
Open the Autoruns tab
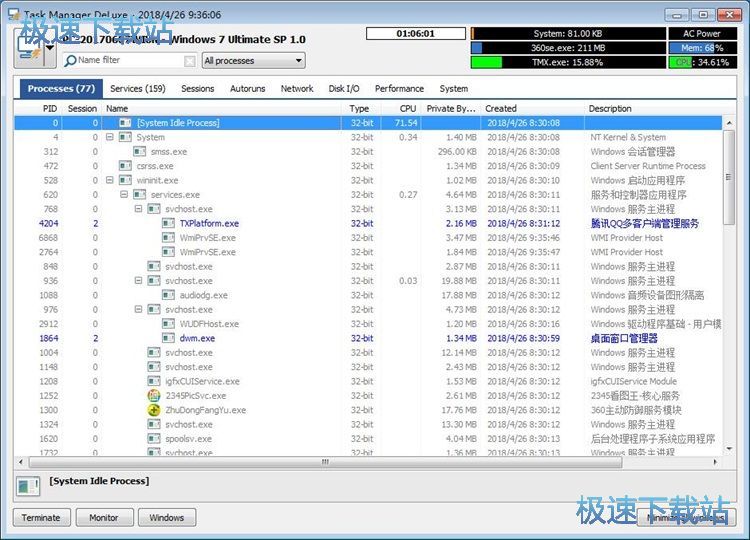point(248,88)
